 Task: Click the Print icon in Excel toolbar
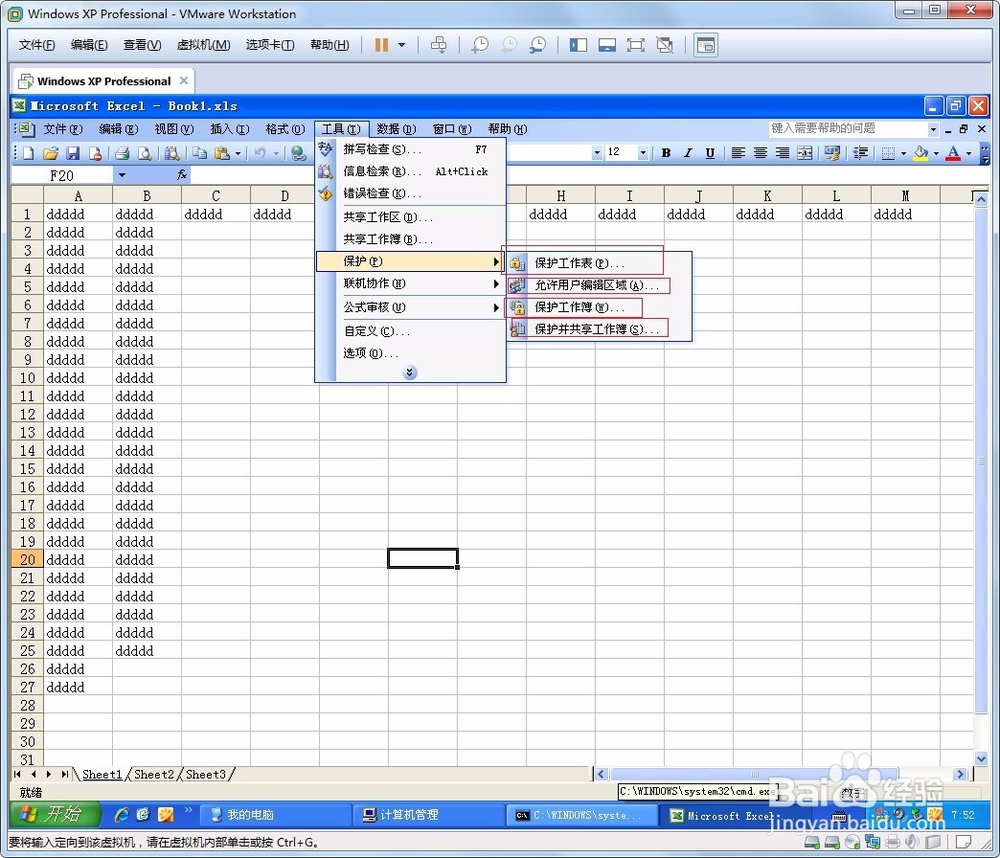pos(122,153)
